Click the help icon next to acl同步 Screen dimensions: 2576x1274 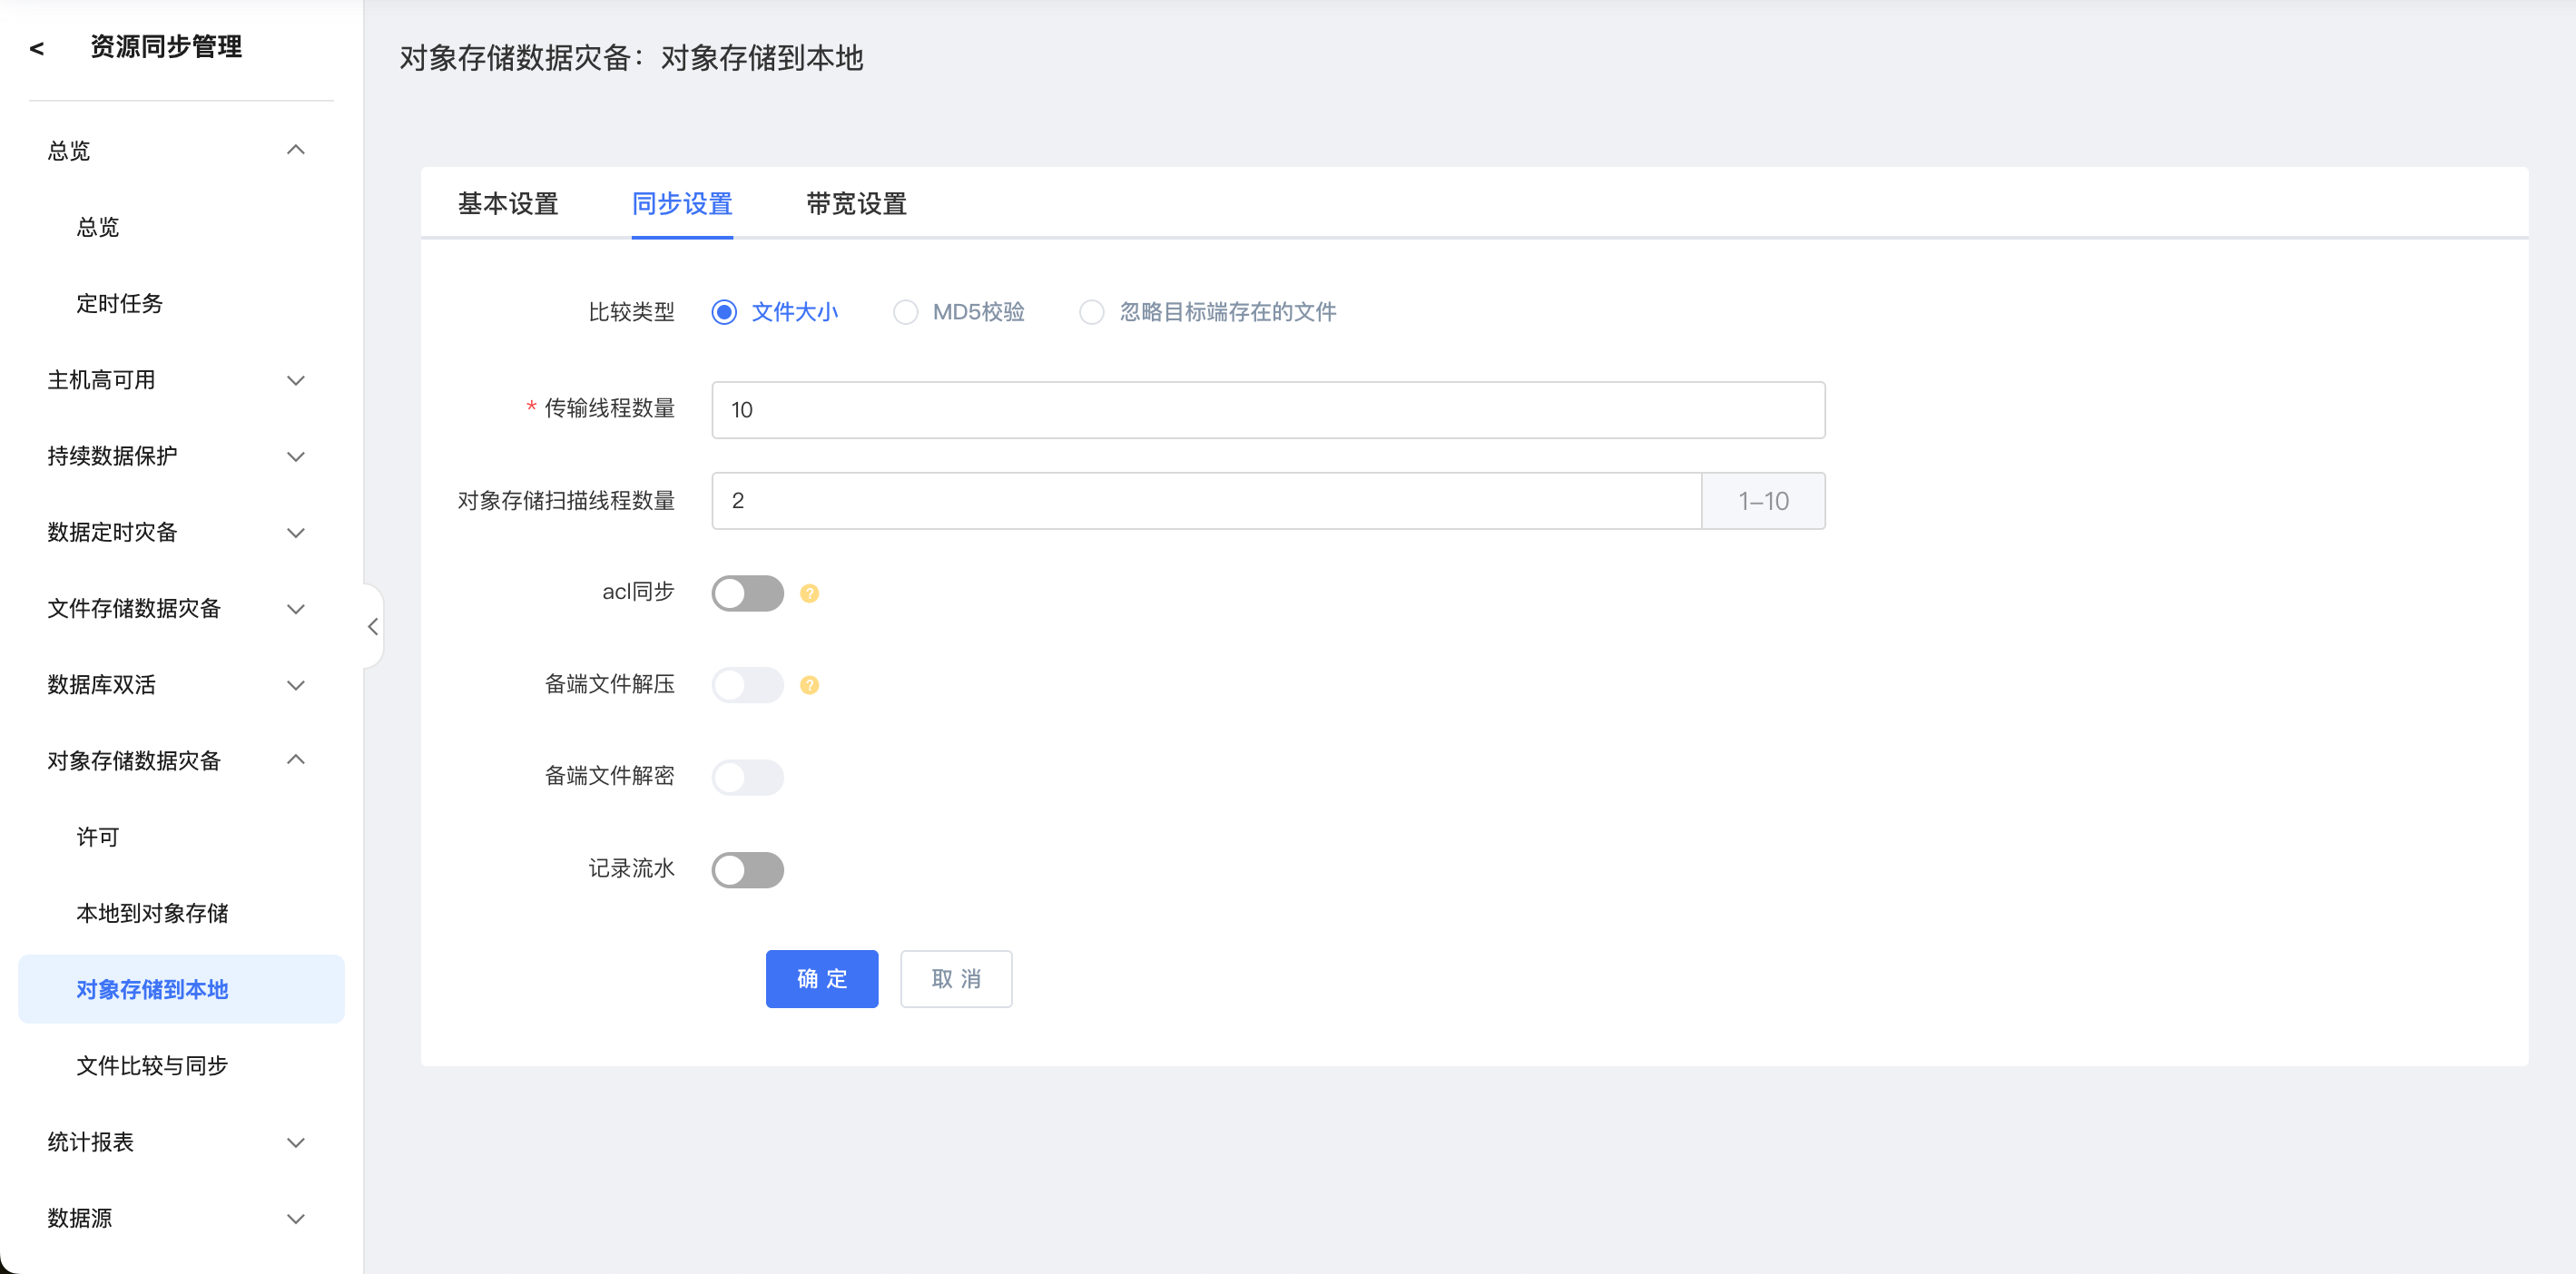809,593
